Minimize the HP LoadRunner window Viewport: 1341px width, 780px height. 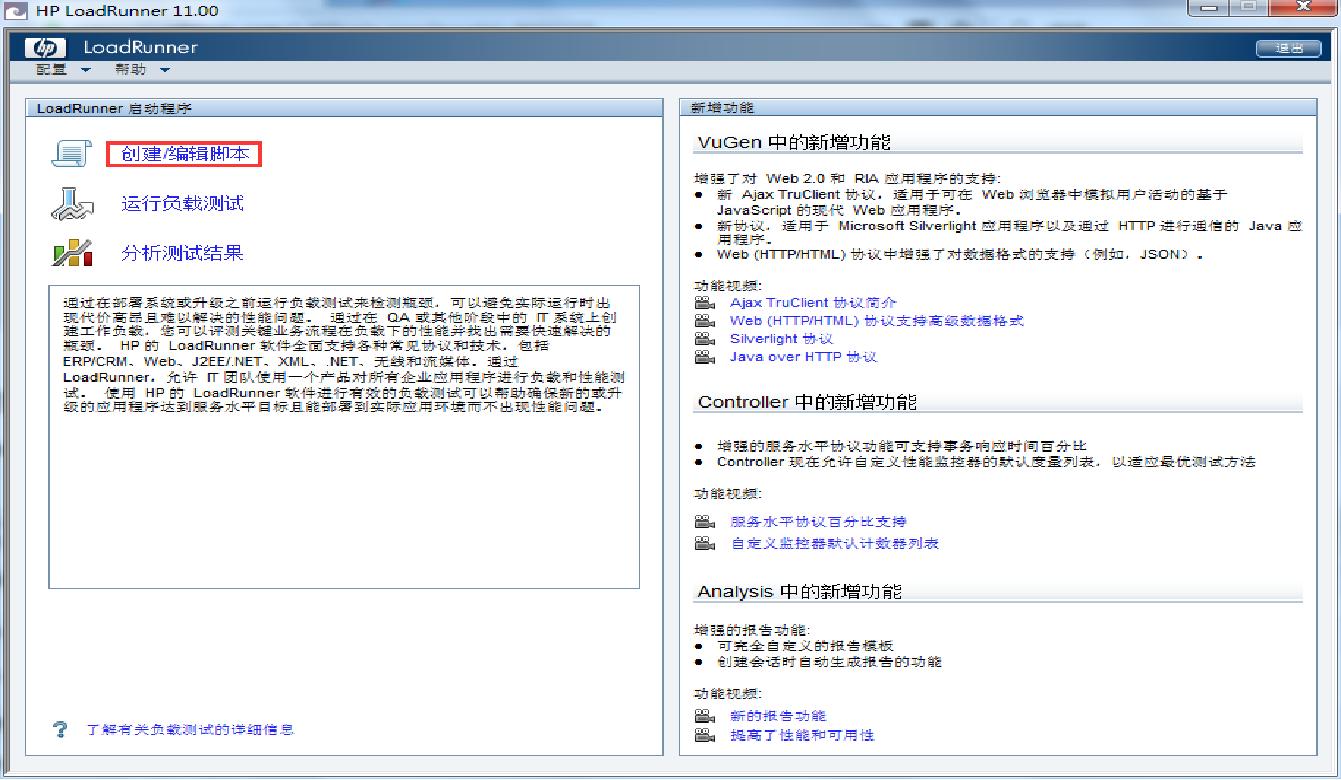click(1207, 8)
